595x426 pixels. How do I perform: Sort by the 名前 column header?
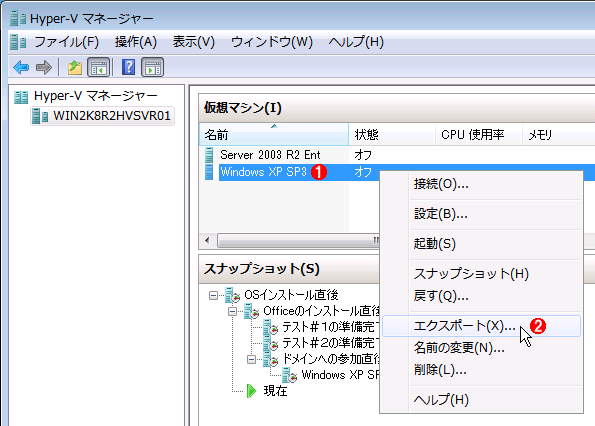[274, 134]
